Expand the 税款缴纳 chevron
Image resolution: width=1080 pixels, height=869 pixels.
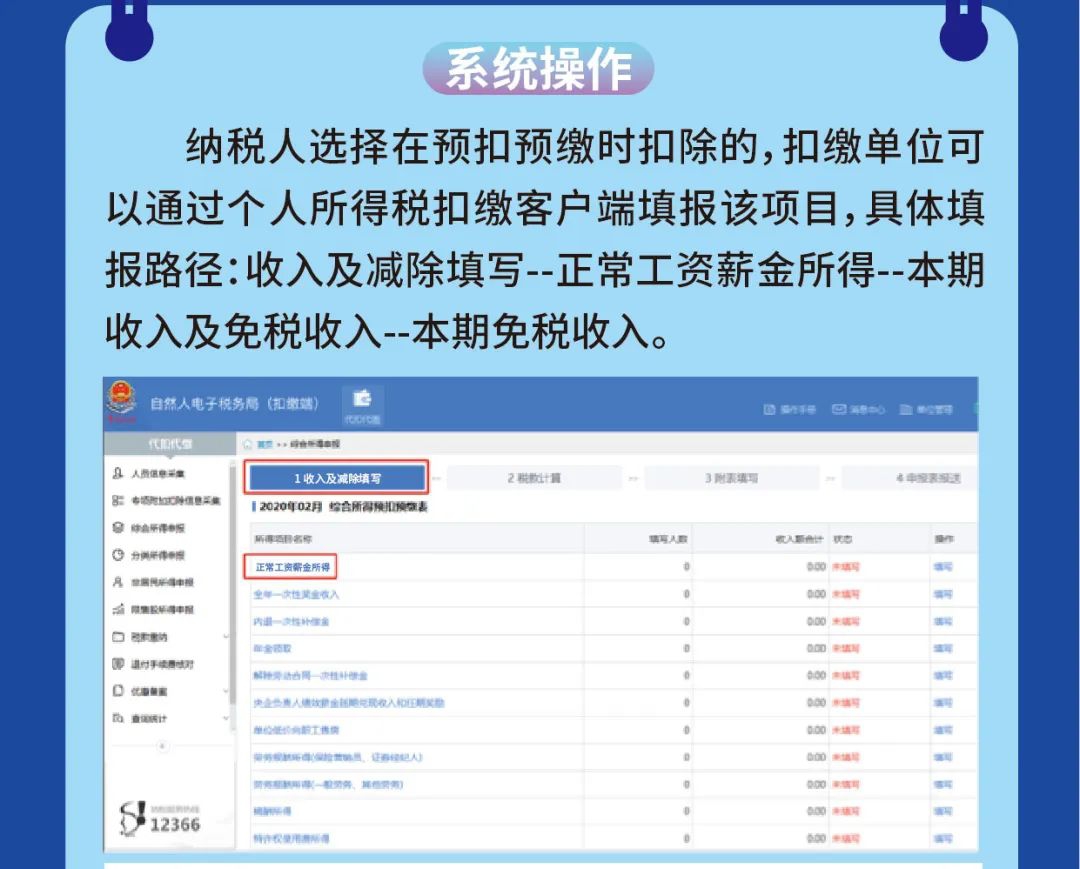coord(226,637)
